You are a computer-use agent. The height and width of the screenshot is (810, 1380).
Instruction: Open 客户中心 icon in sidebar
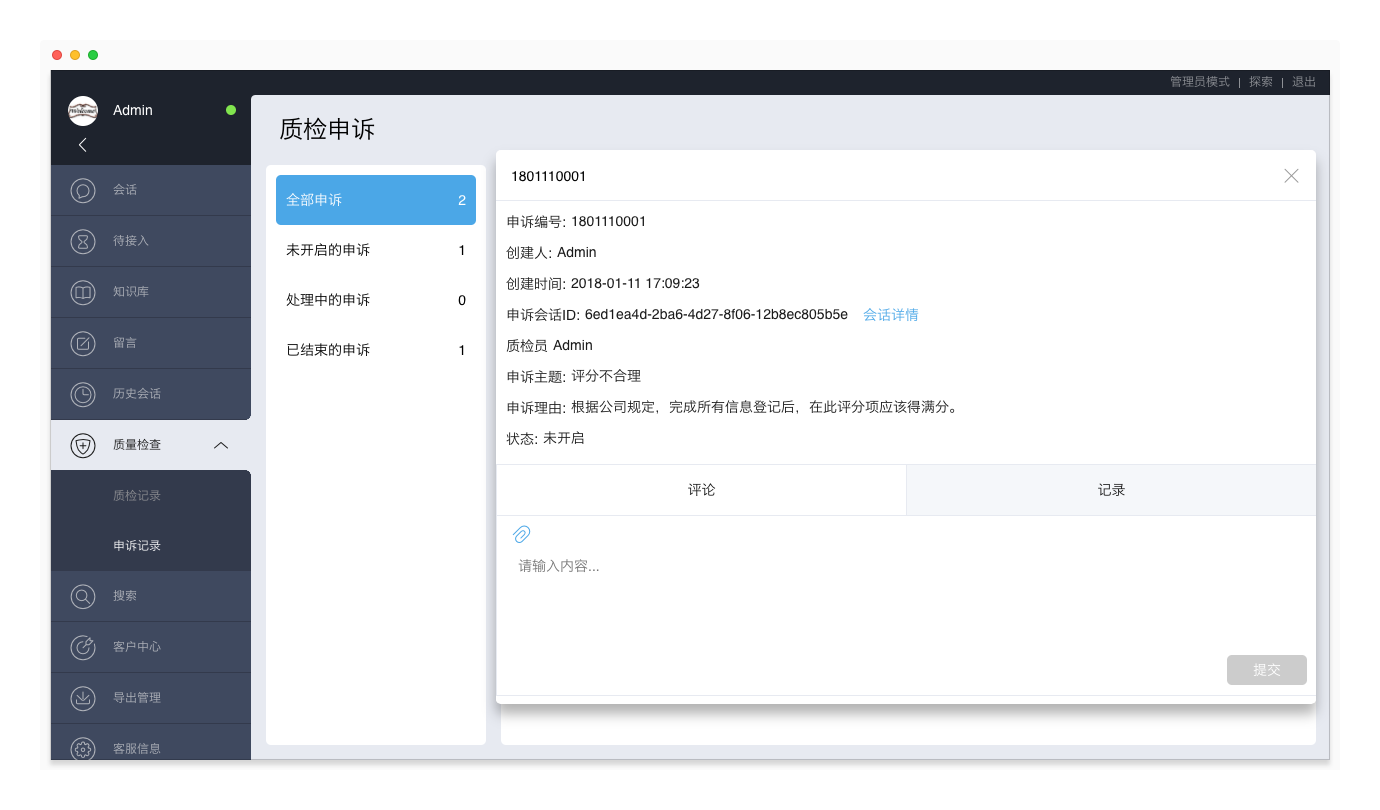point(83,647)
